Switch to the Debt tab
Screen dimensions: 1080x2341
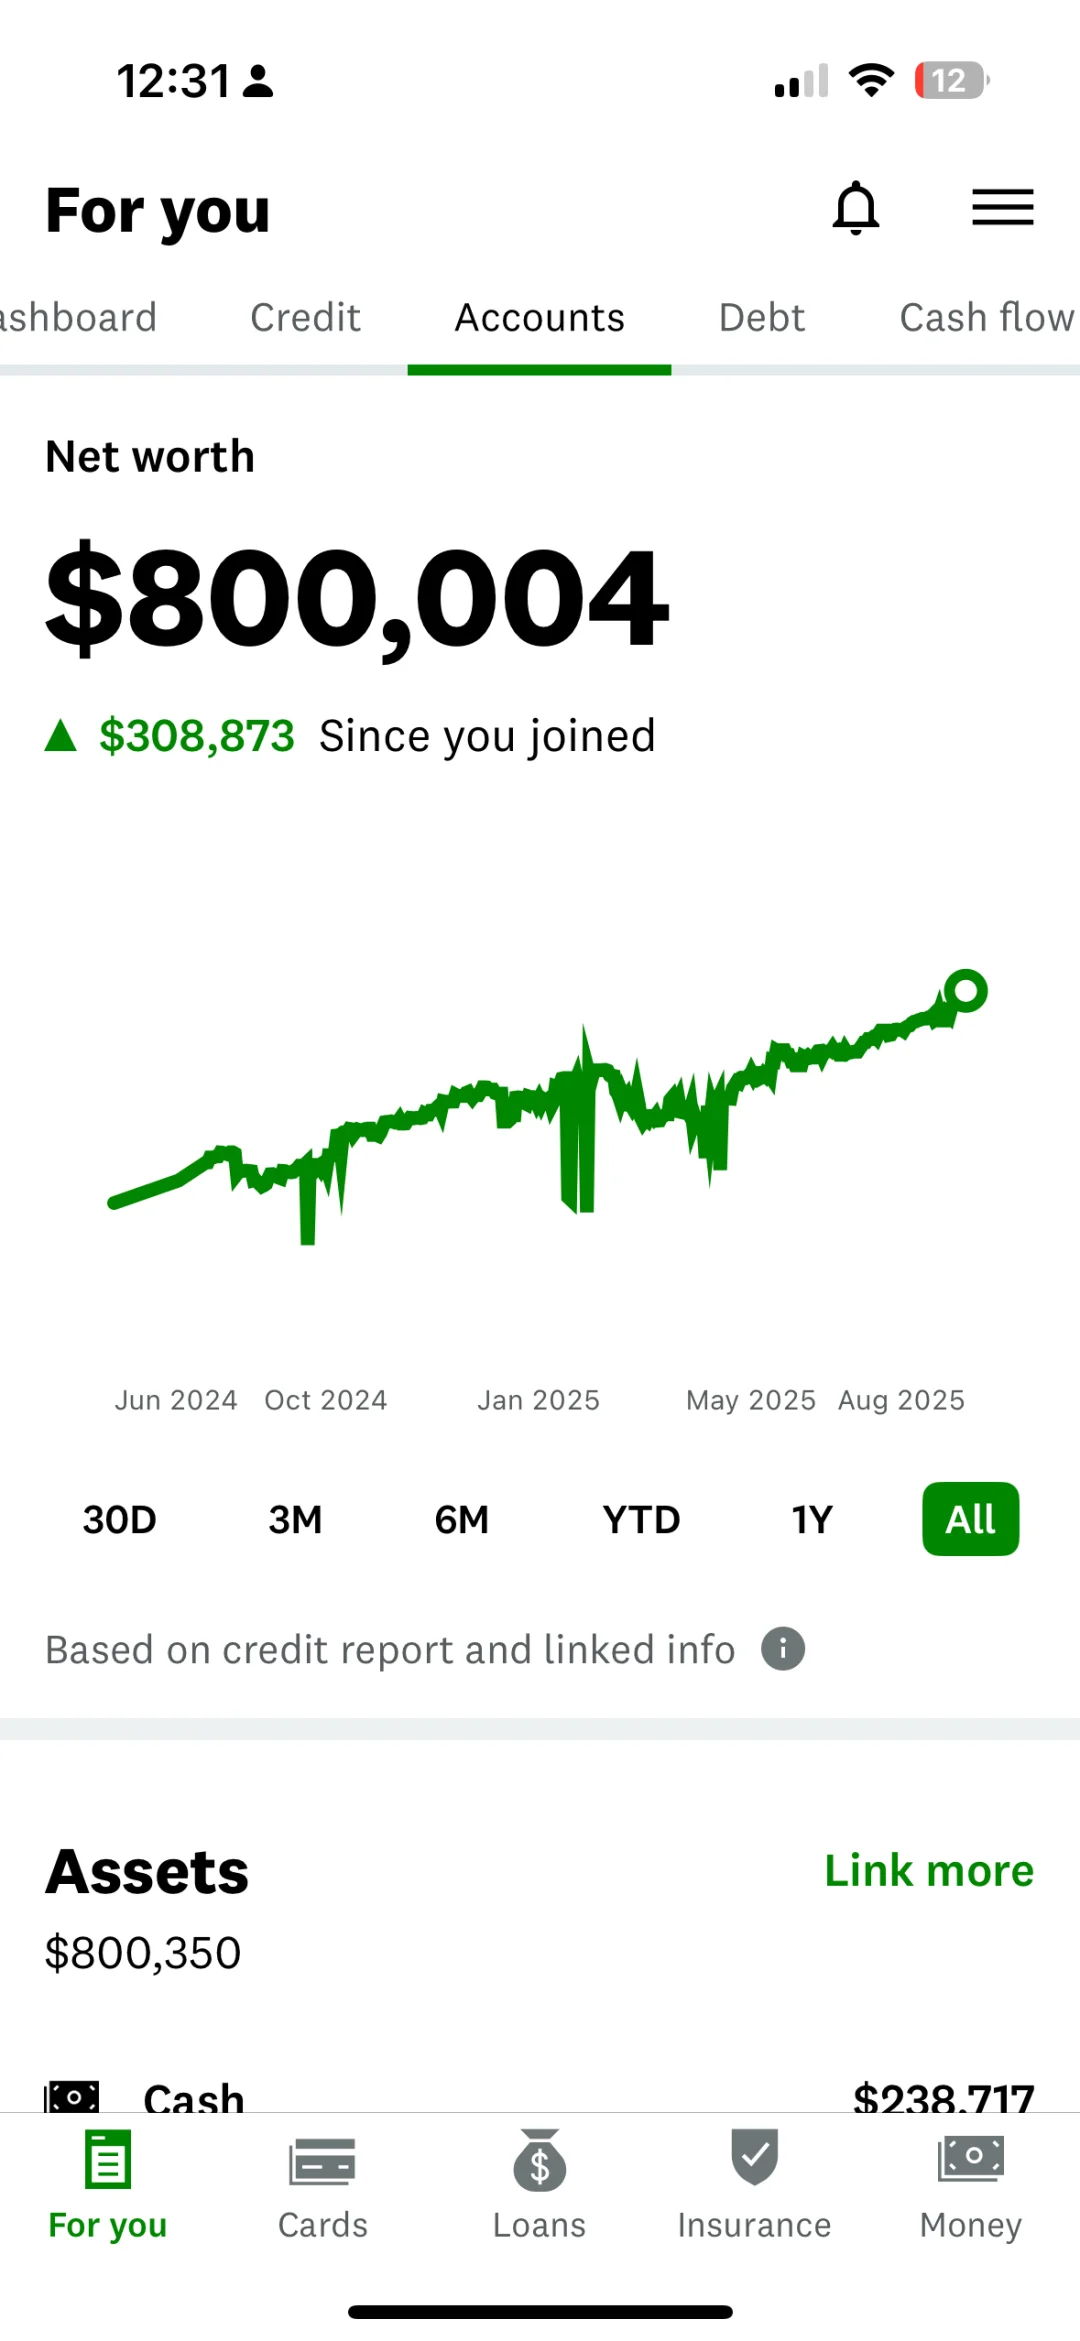pyautogui.click(x=761, y=318)
